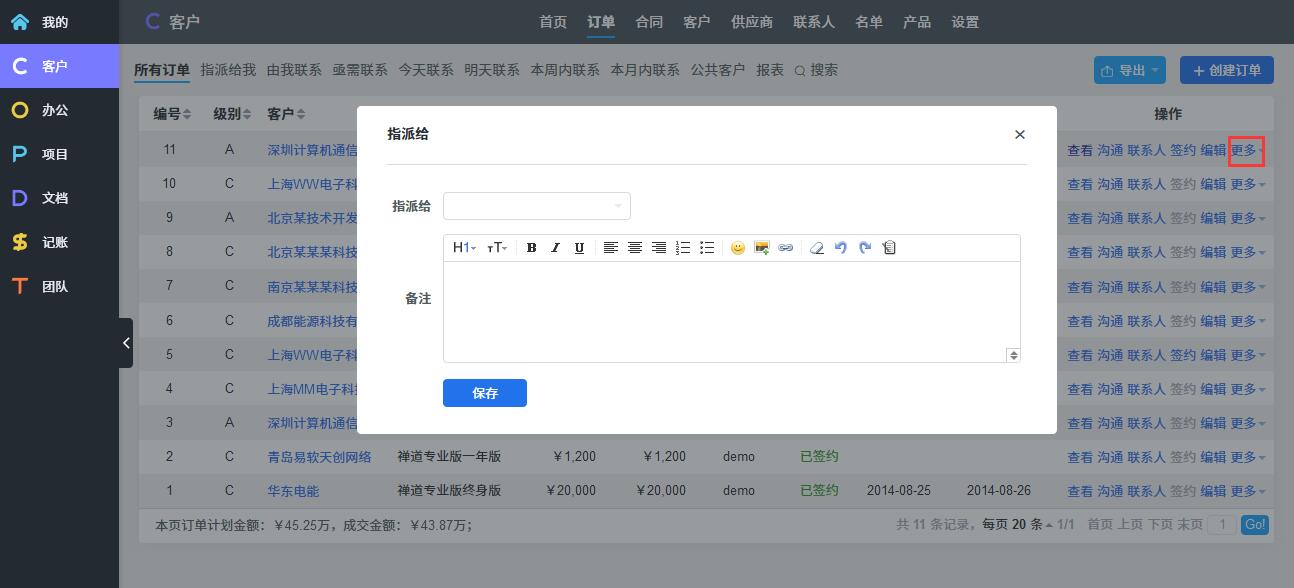Screen dimensions: 1294x588
Task: Create an ordered numbered list
Action: (x=683, y=248)
